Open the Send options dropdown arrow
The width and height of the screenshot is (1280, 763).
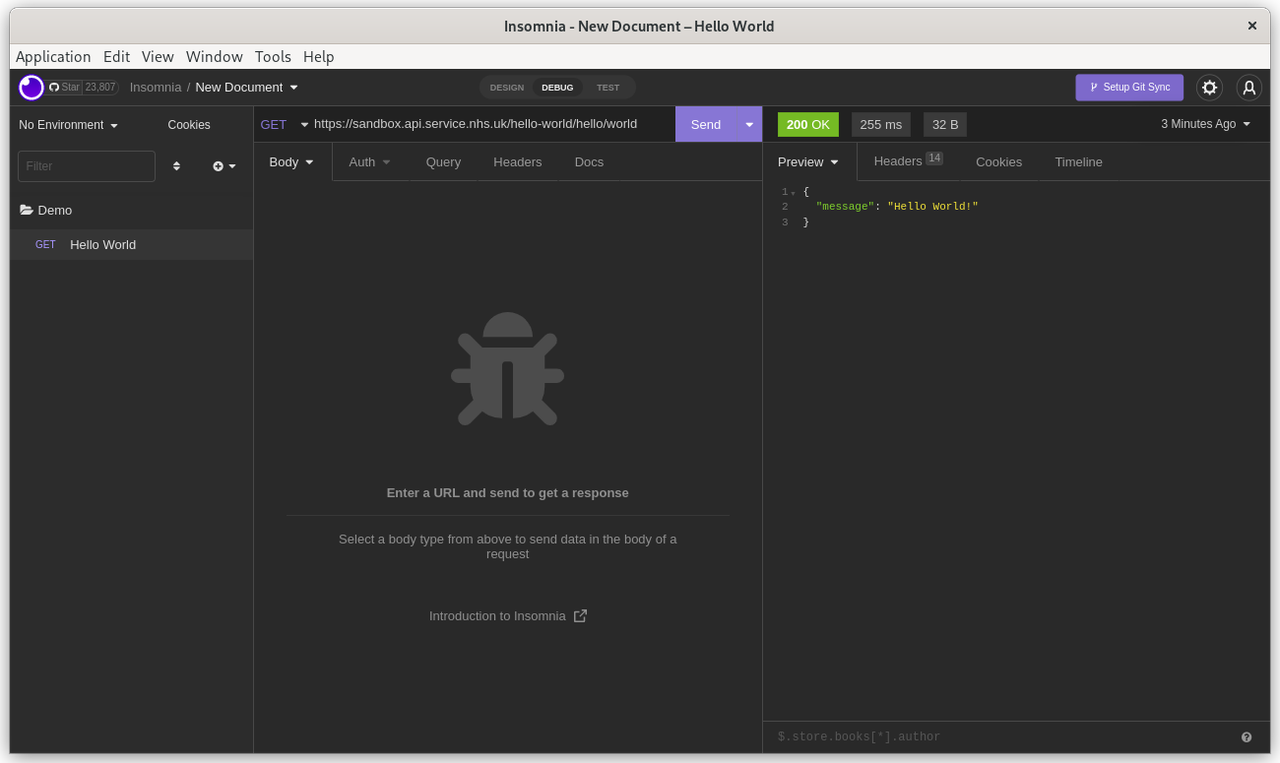[x=749, y=124]
